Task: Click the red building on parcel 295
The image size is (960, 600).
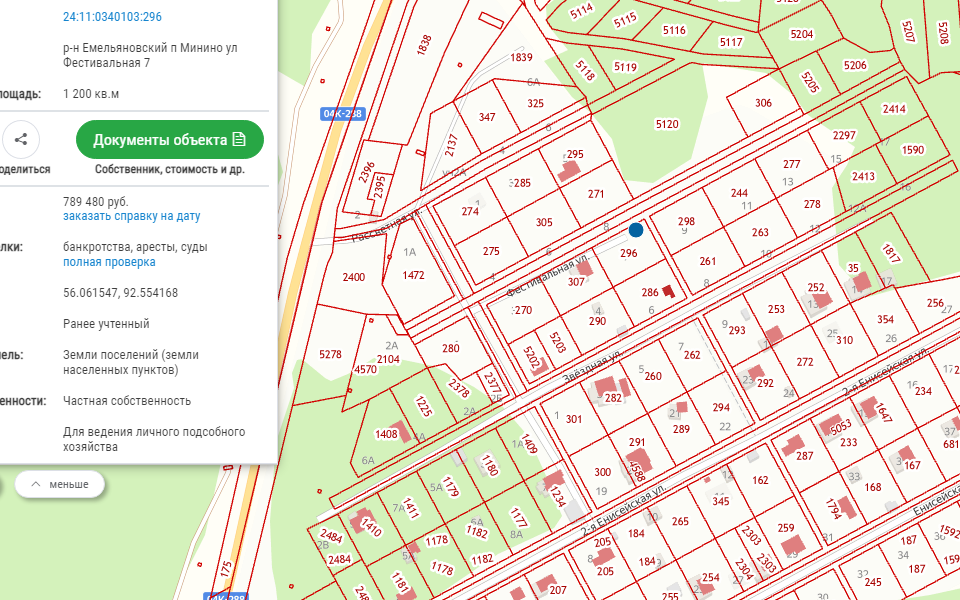Action: pos(568,170)
